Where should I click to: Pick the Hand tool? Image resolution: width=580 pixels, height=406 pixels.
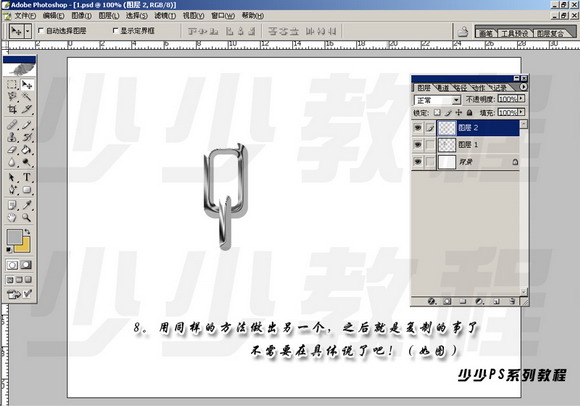click(12, 217)
